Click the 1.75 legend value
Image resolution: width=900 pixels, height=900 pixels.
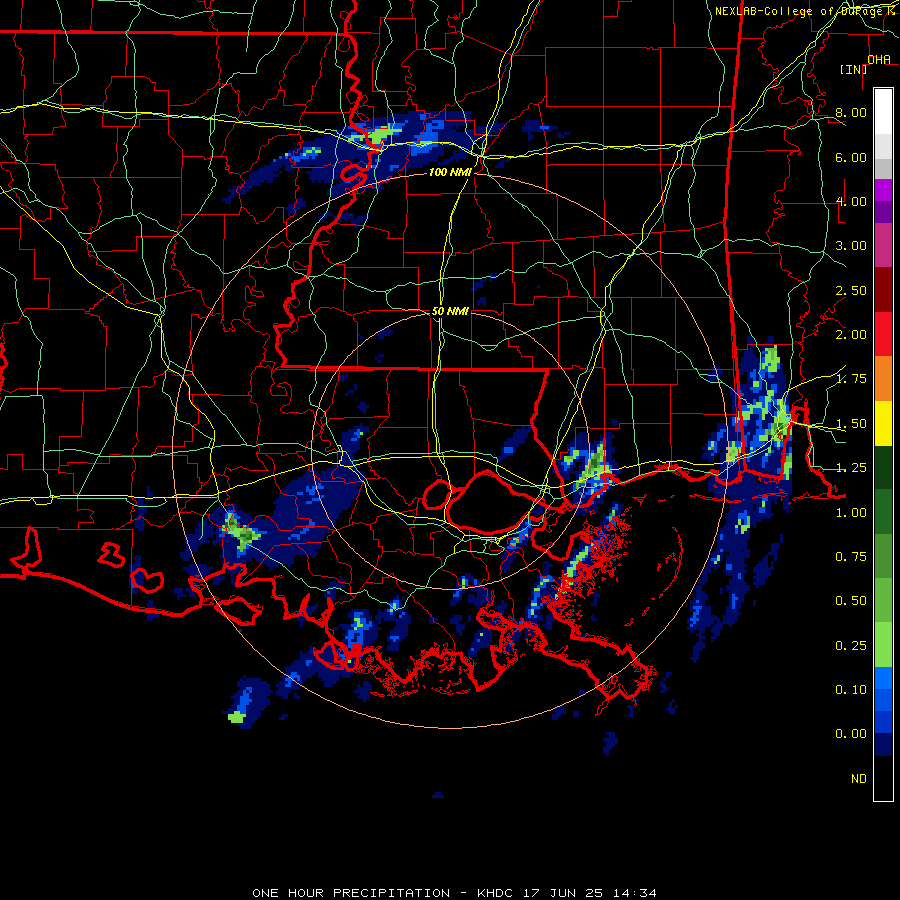pyautogui.click(x=851, y=379)
